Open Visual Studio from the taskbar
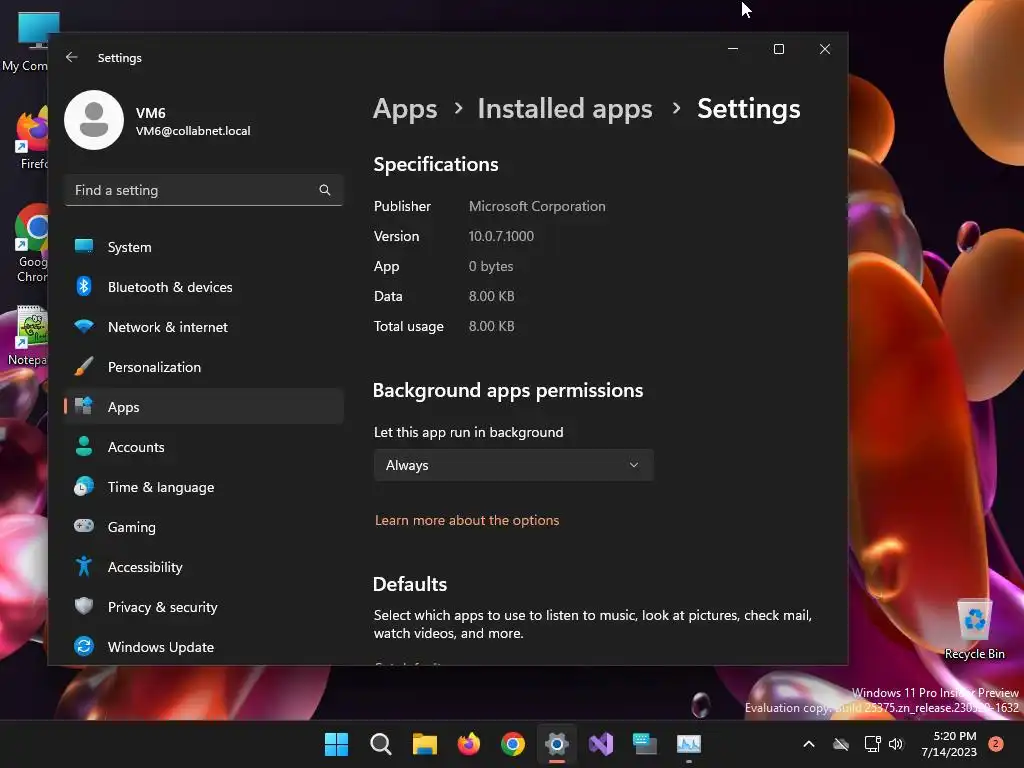The width and height of the screenshot is (1024, 768). (601, 744)
